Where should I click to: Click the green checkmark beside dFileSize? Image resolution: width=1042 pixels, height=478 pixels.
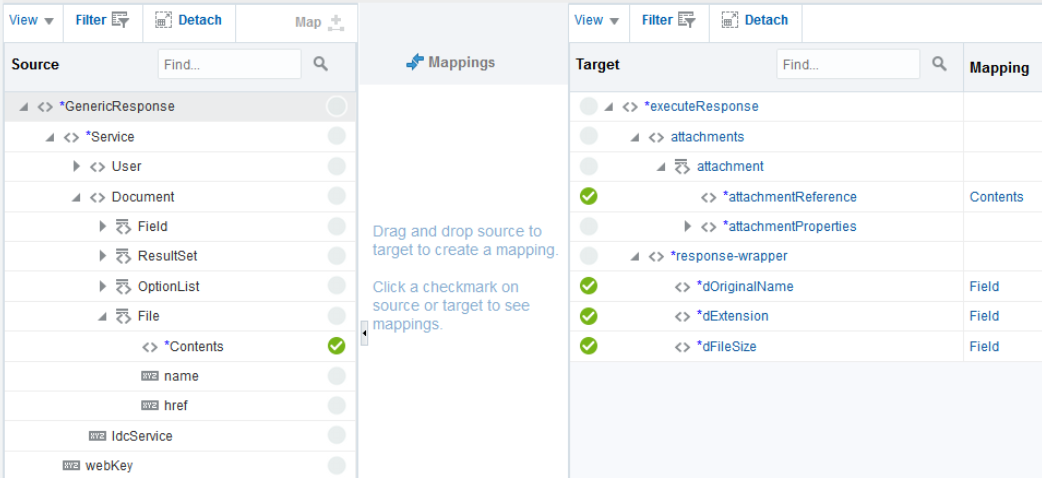(x=589, y=346)
